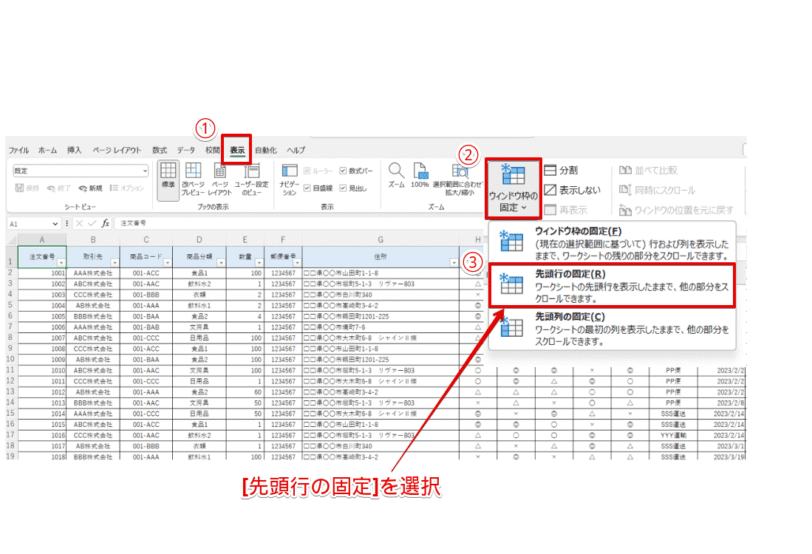
Task: Click the YYY運輸 cell in row 17
Action: tap(673, 435)
